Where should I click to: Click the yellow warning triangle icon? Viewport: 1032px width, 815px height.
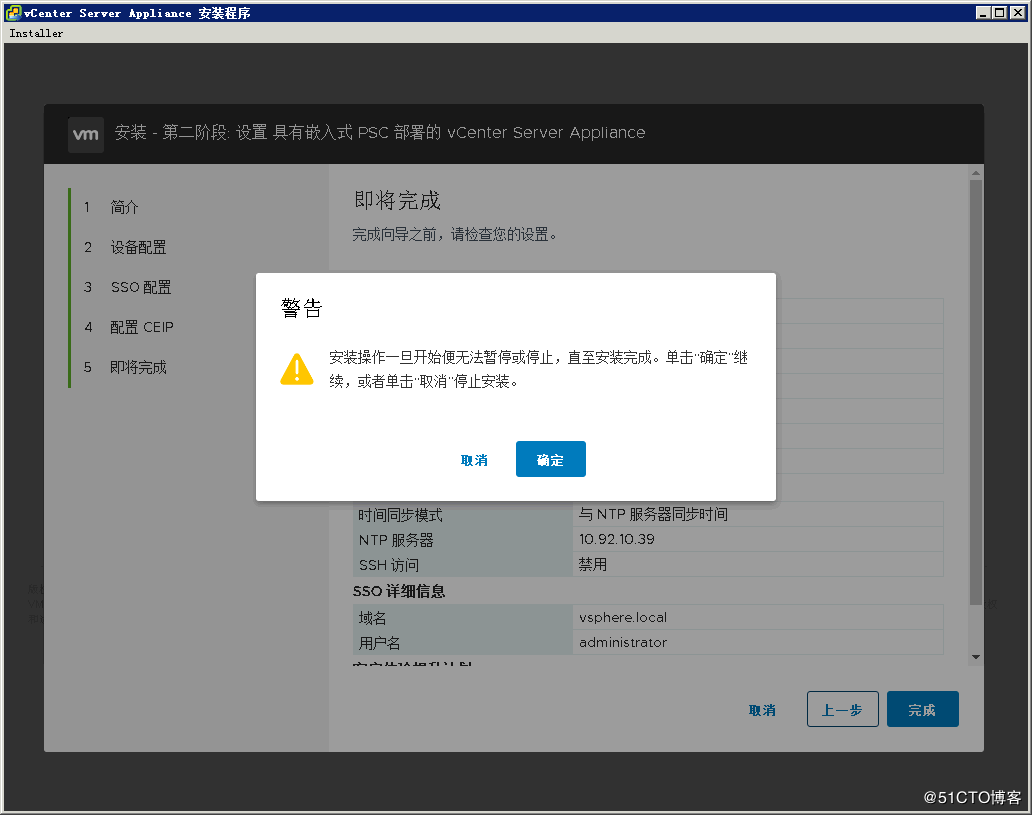tap(297, 369)
